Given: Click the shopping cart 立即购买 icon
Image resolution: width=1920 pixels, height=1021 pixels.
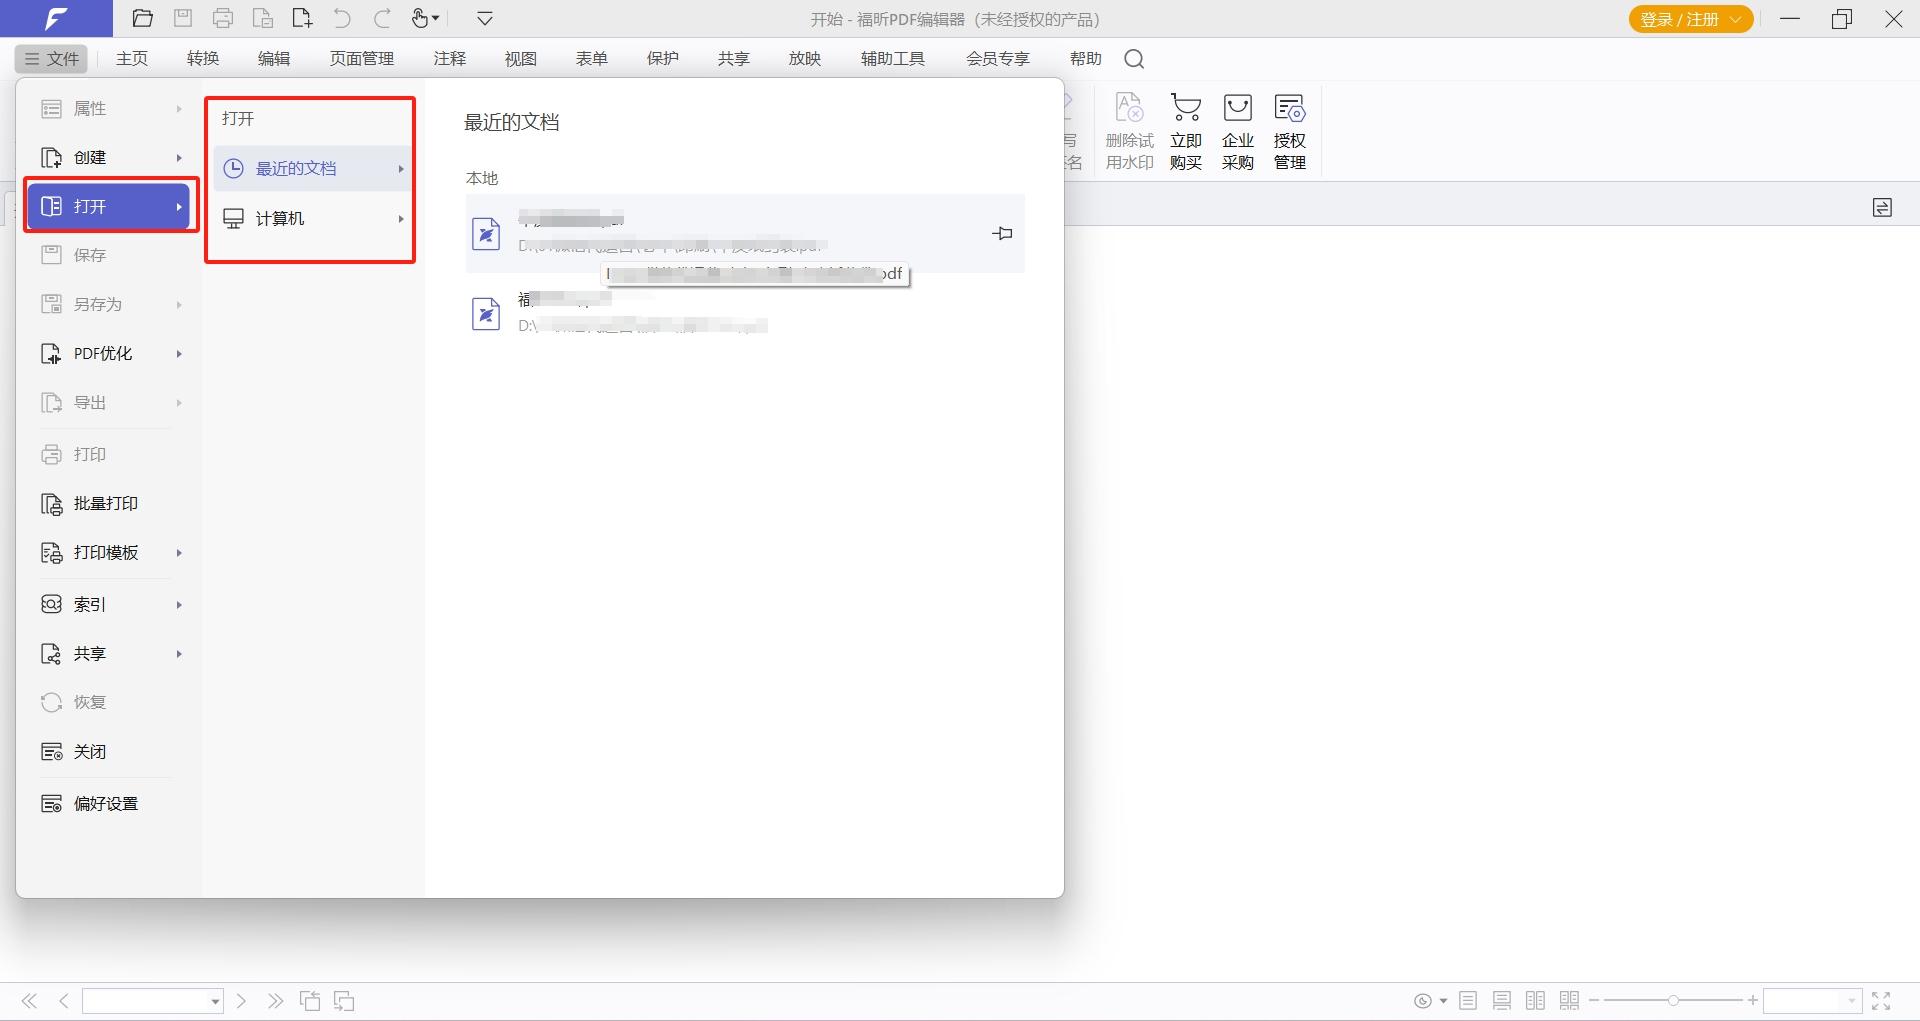Looking at the screenshot, I should point(1186,131).
